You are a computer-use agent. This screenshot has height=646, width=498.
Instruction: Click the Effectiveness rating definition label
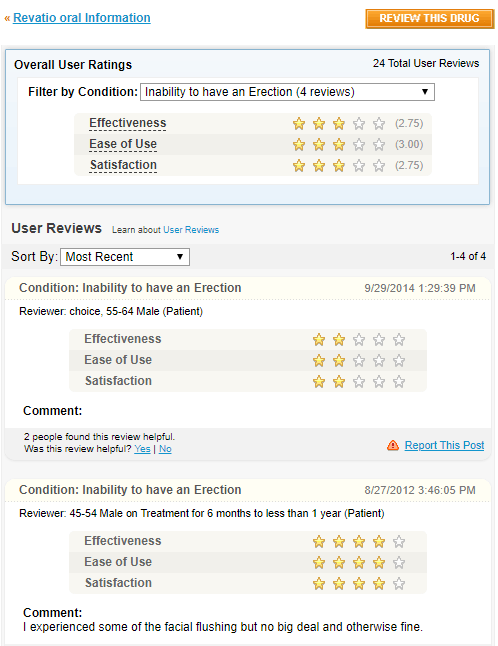[x=128, y=123]
